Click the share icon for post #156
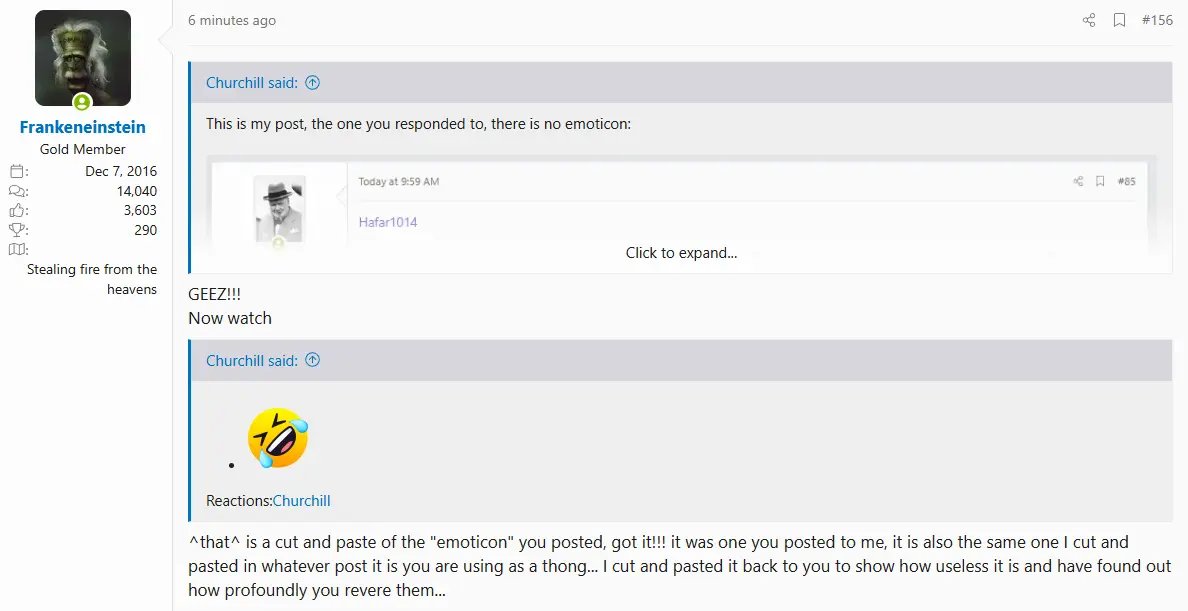The image size is (1188, 611). tap(1089, 20)
